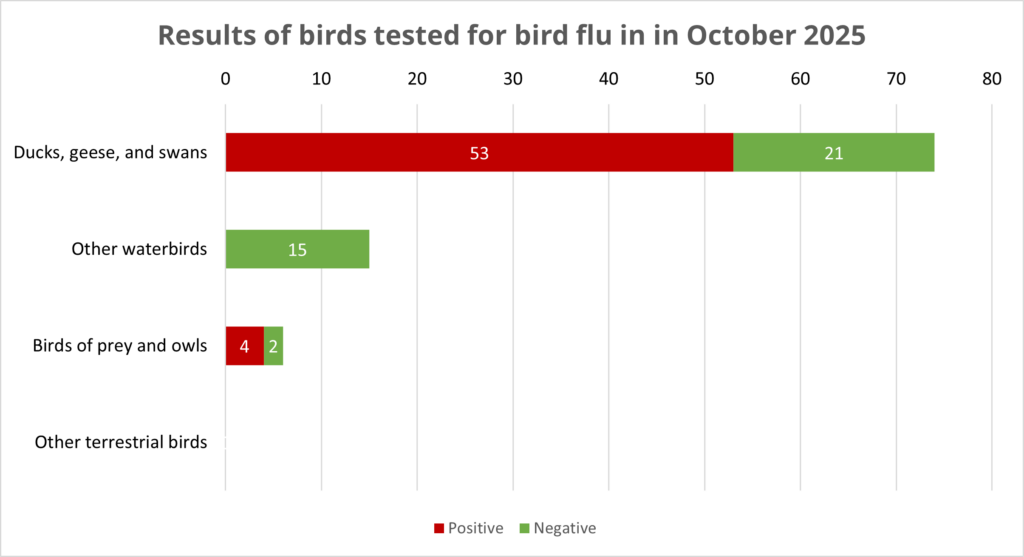Click the Other terrestrial birds label
Viewport: 1024px width, 557px height.
(120, 442)
